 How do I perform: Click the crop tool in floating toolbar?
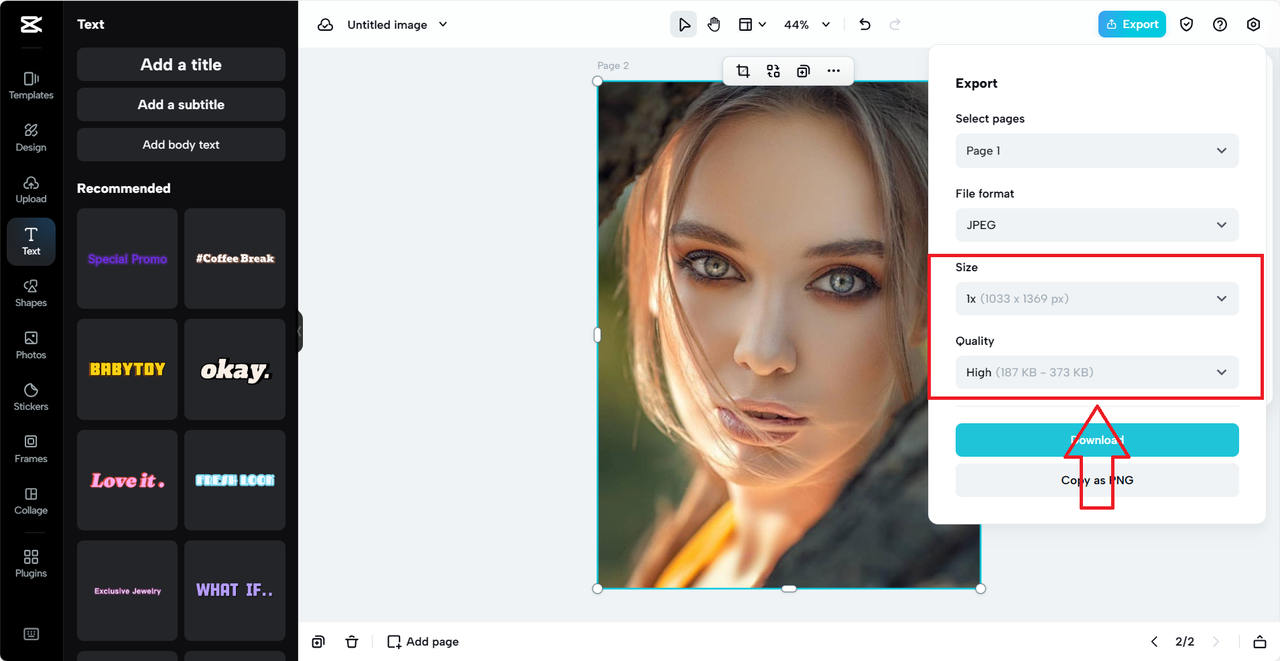click(743, 71)
